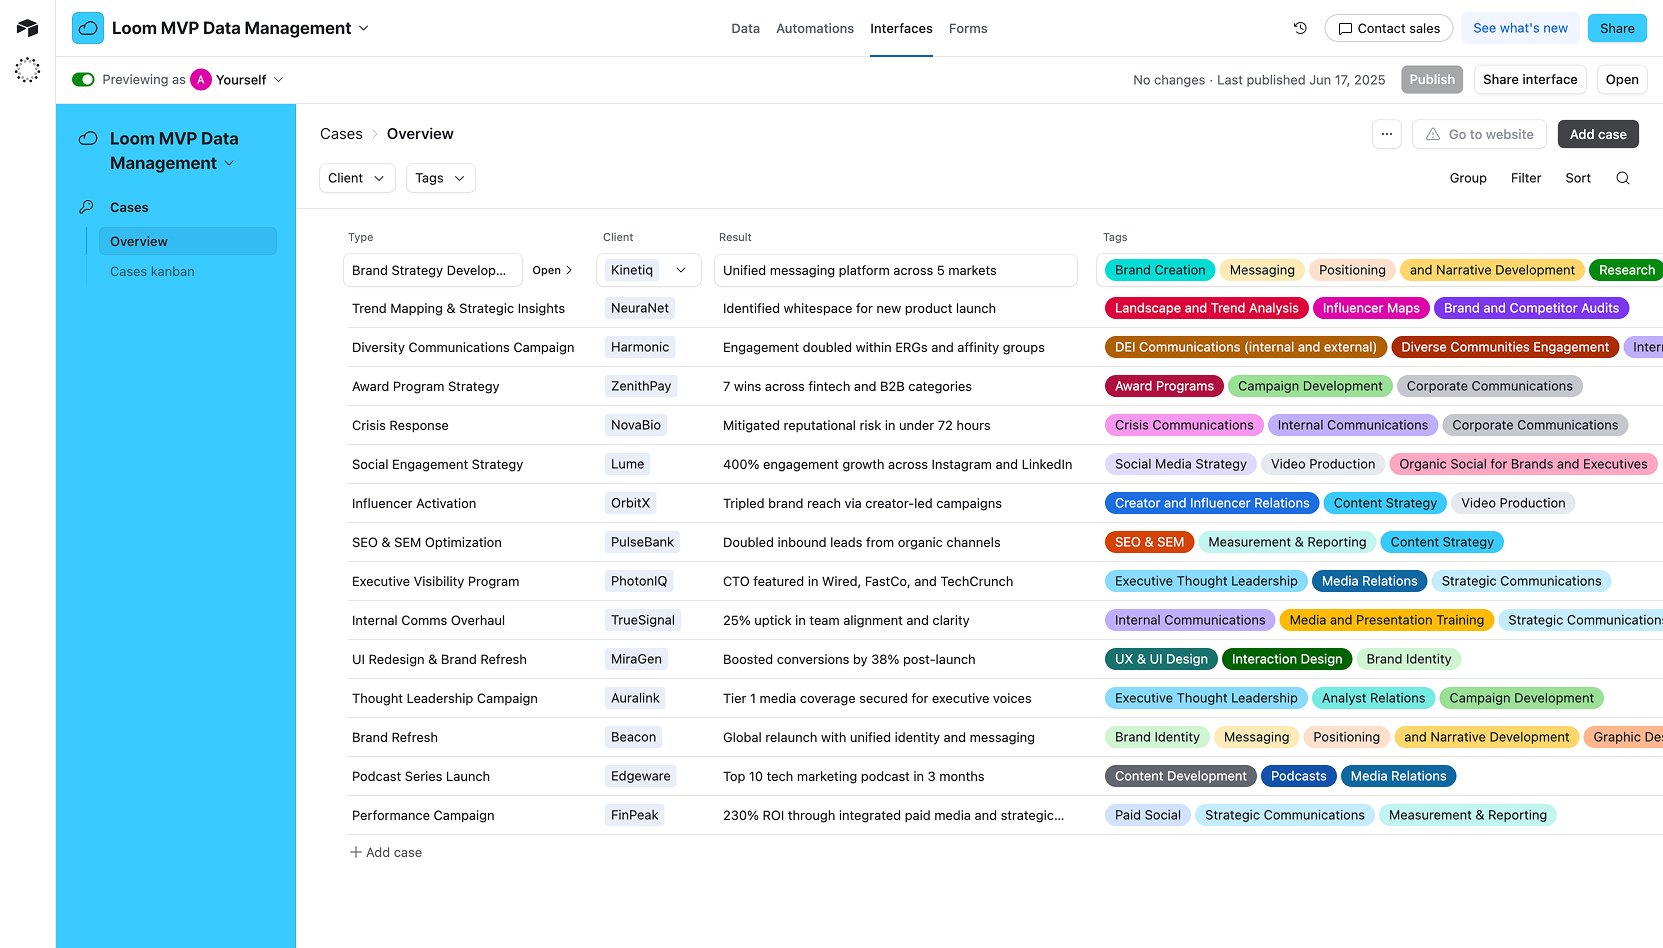Viewport: 1663px width, 948px height.
Task: Click the Group option
Action: pyautogui.click(x=1468, y=178)
